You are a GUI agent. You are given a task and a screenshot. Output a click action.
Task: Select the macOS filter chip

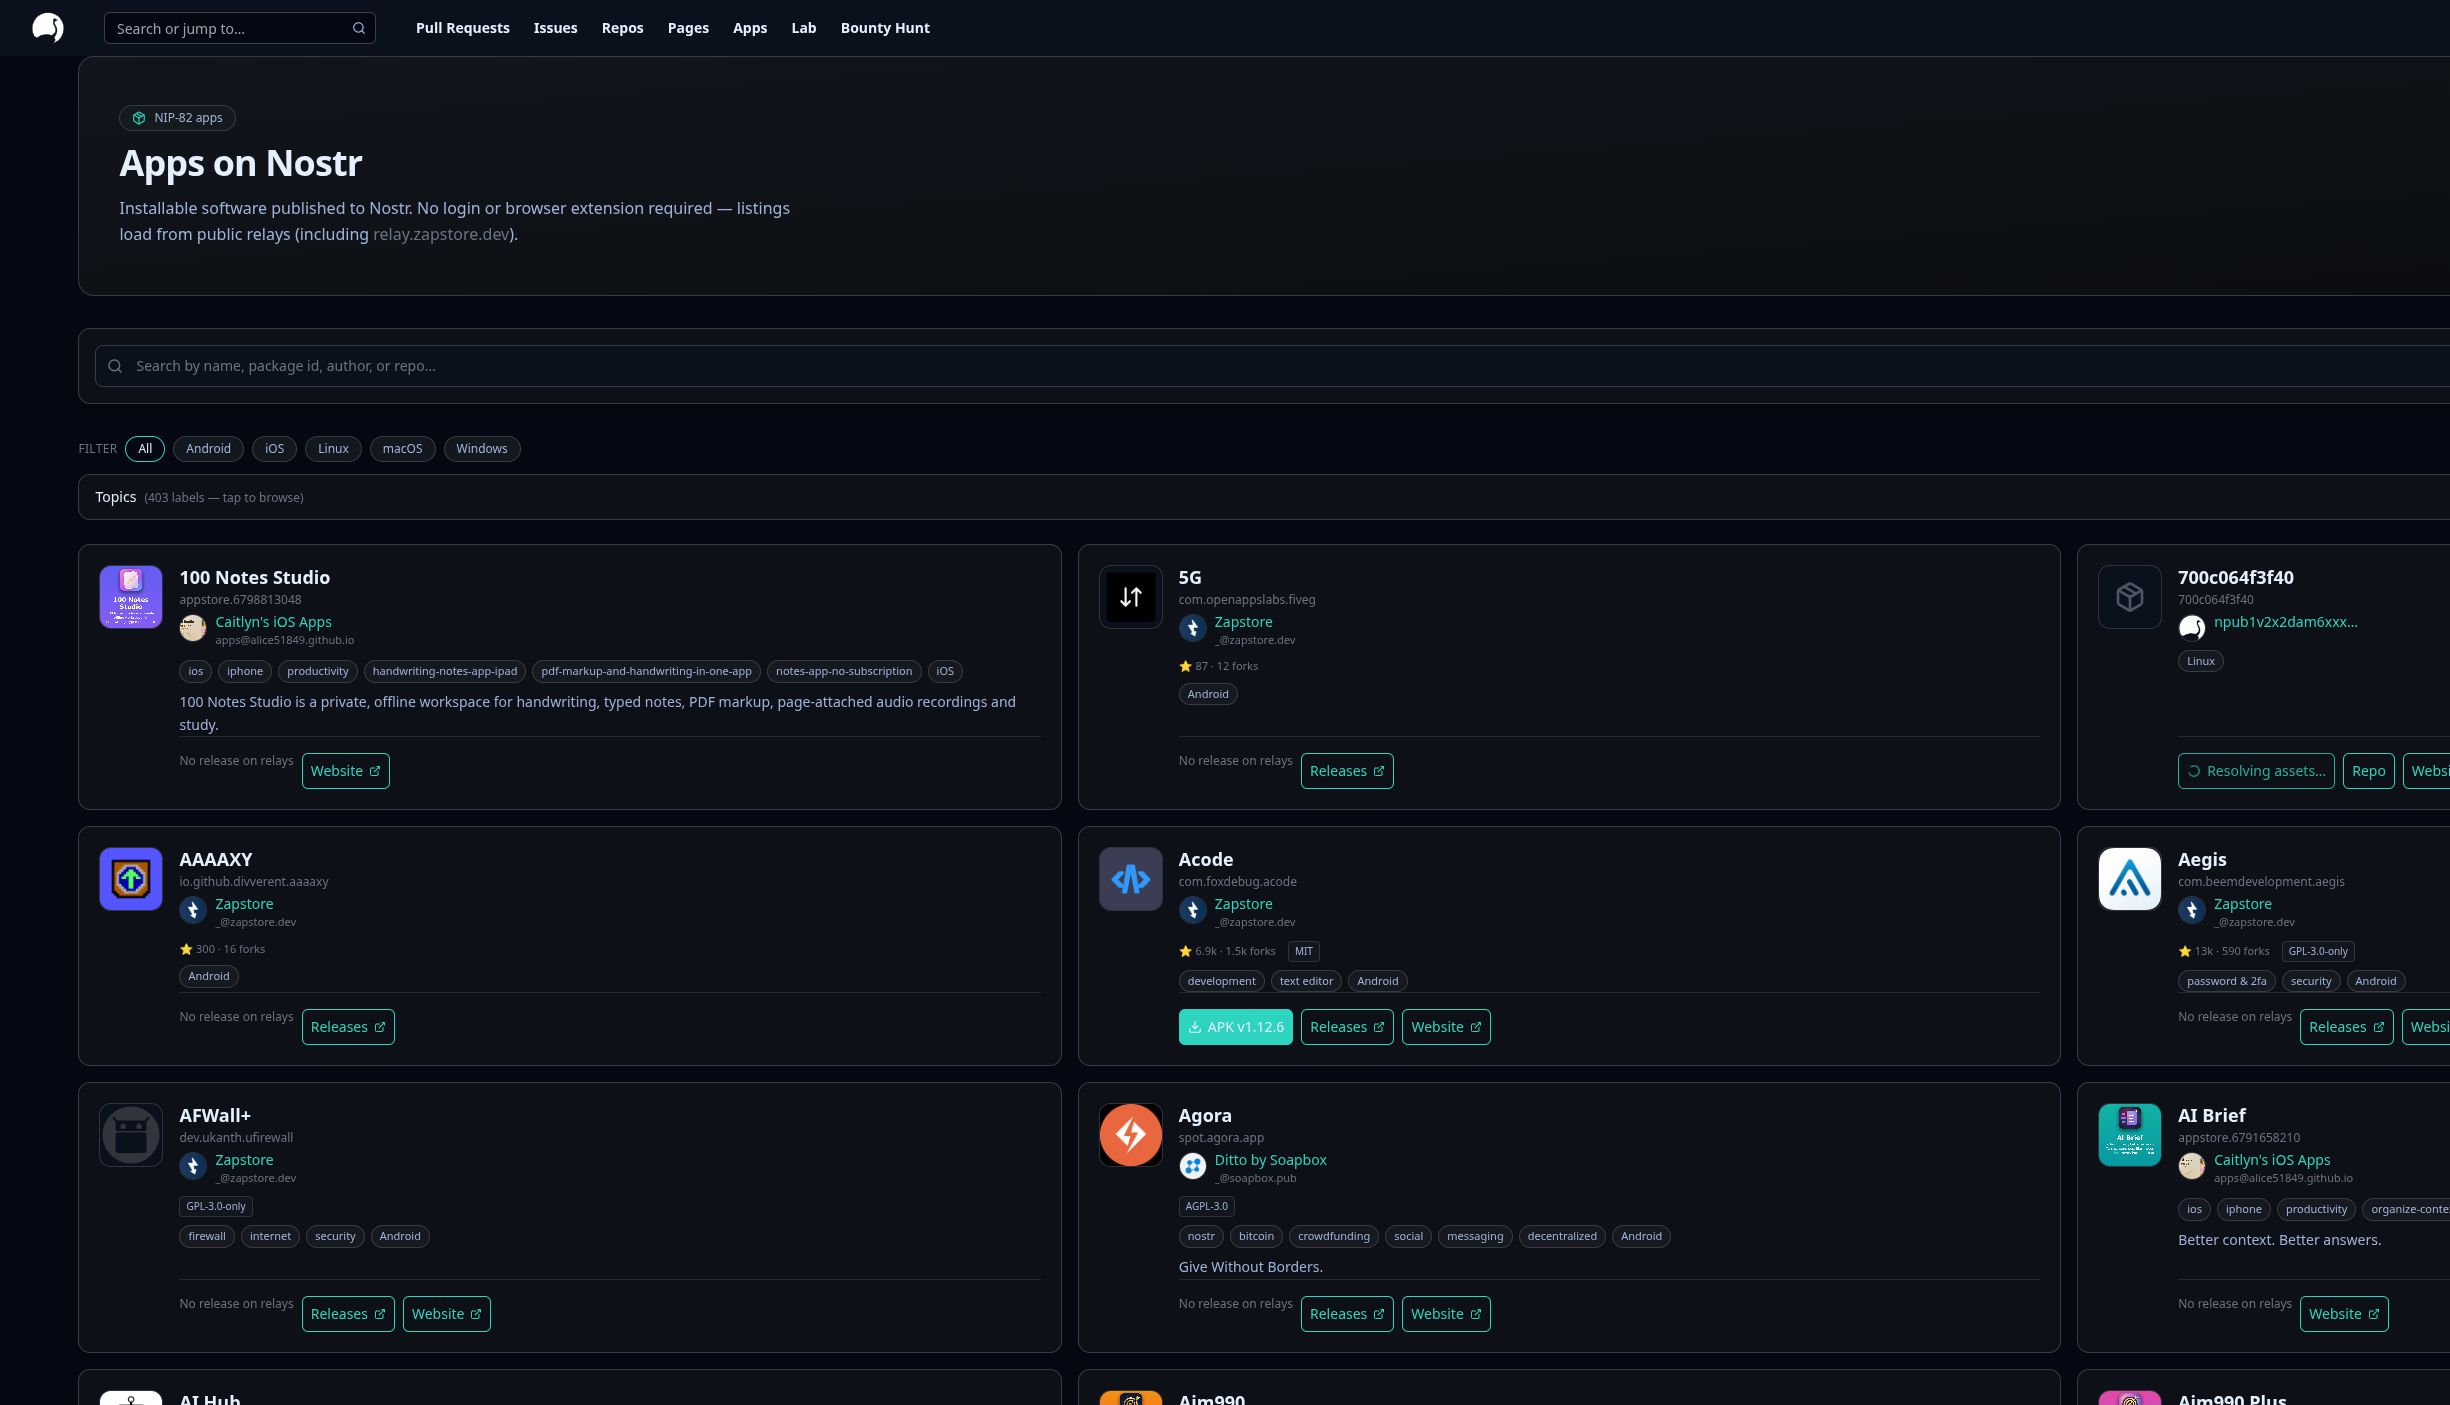[x=402, y=449]
